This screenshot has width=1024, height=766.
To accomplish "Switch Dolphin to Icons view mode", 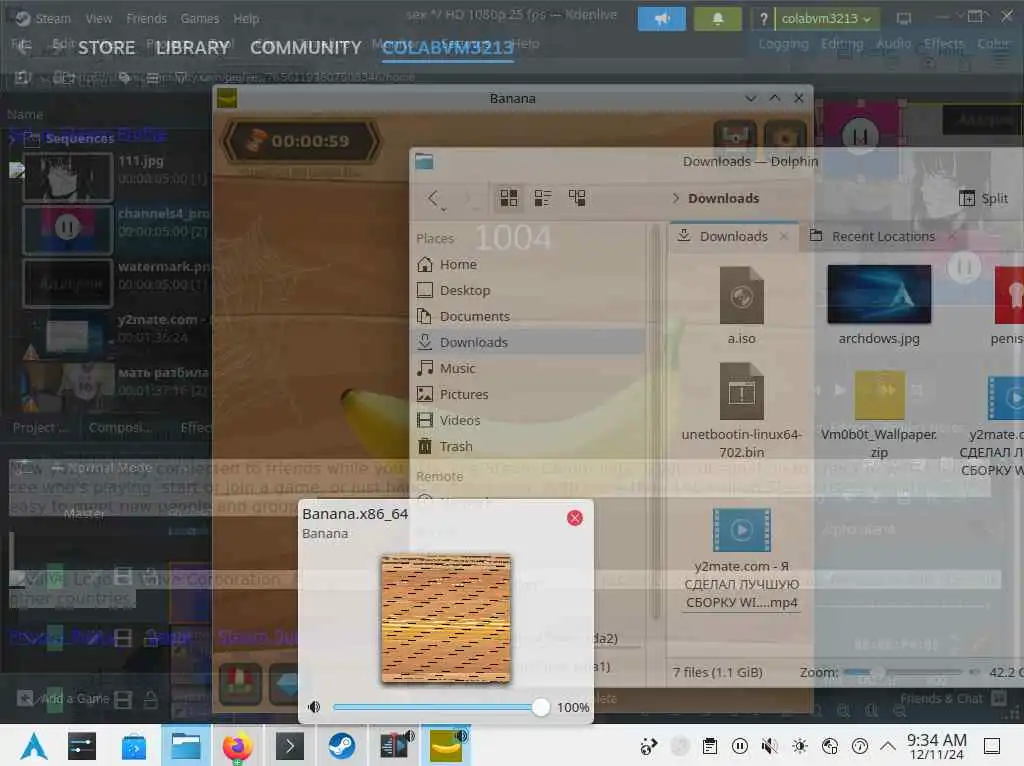I will 509,198.
